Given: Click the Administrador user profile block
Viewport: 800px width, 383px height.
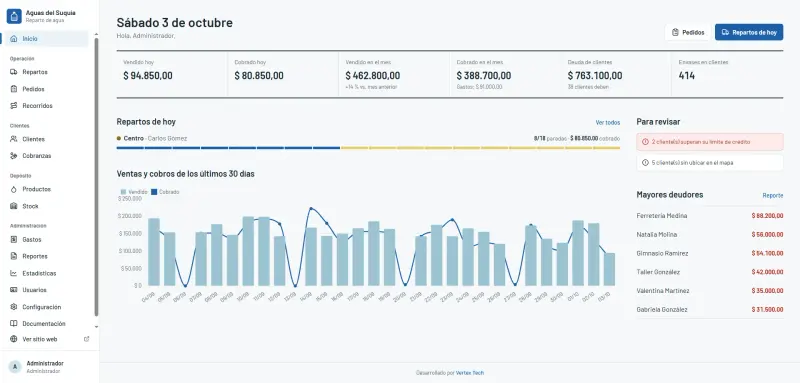Looking at the screenshot, I should (x=49, y=367).
